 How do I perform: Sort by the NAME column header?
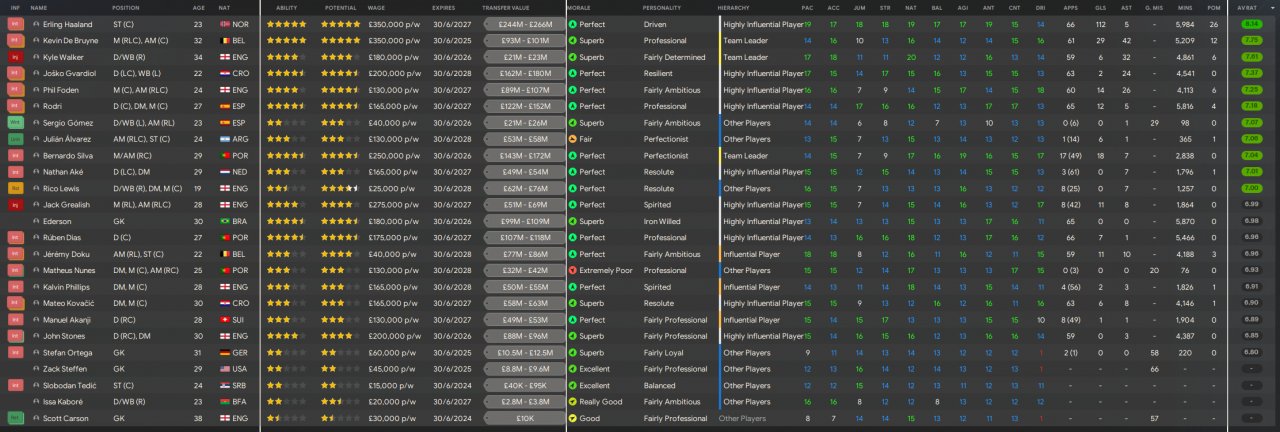tap(39, 7)
